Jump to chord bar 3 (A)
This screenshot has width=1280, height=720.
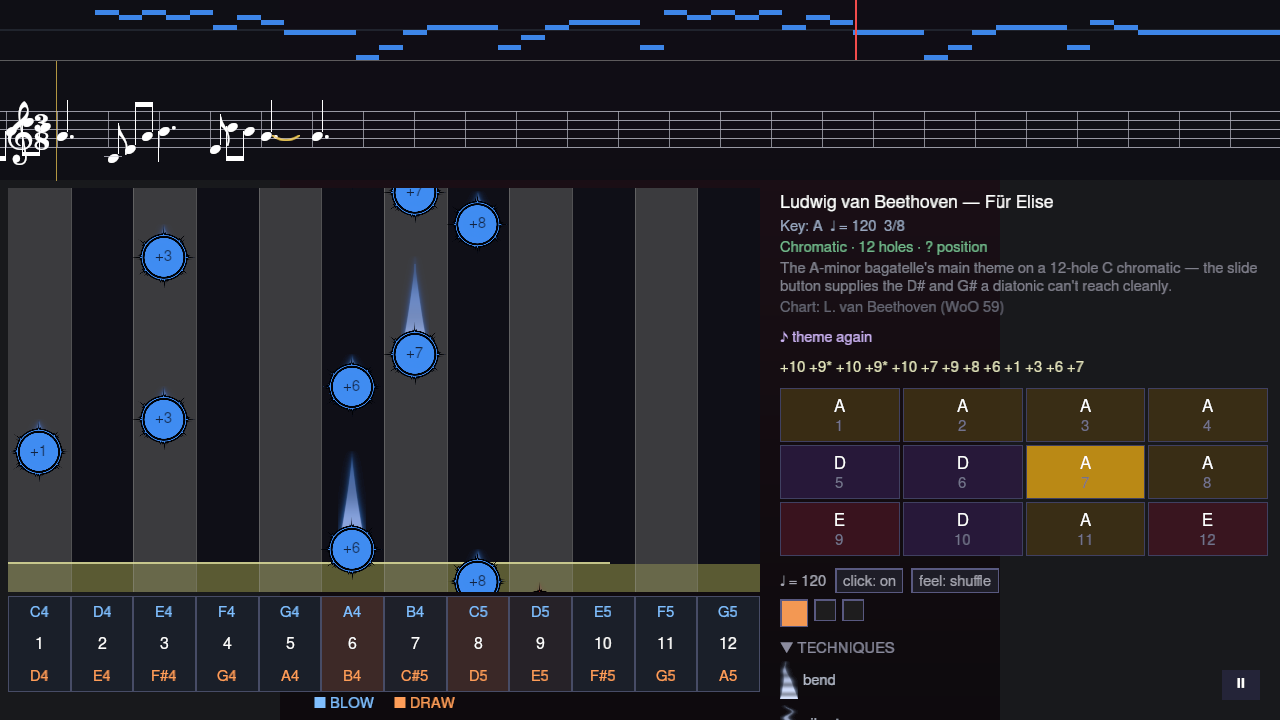(x=1085, y=415)
